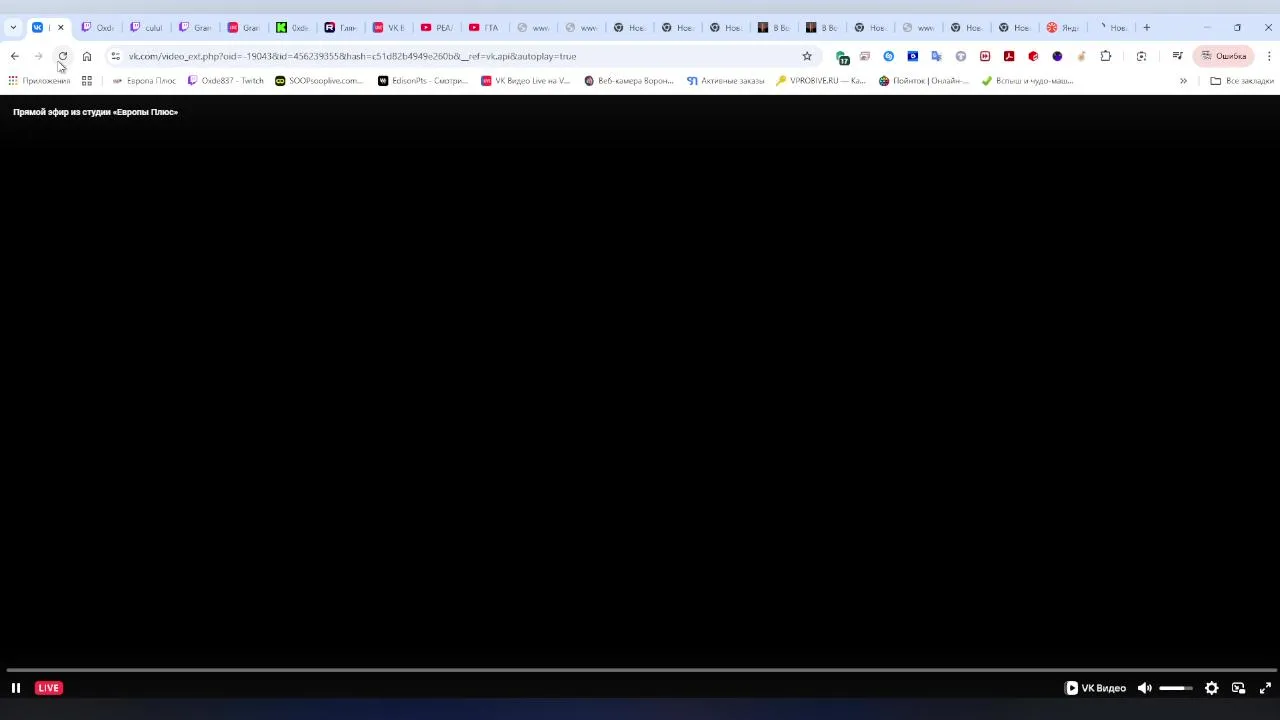Screen dimensions: 1280x720
Task: Open the Chrome three-dot menu
Action: tap(1268, 56)
